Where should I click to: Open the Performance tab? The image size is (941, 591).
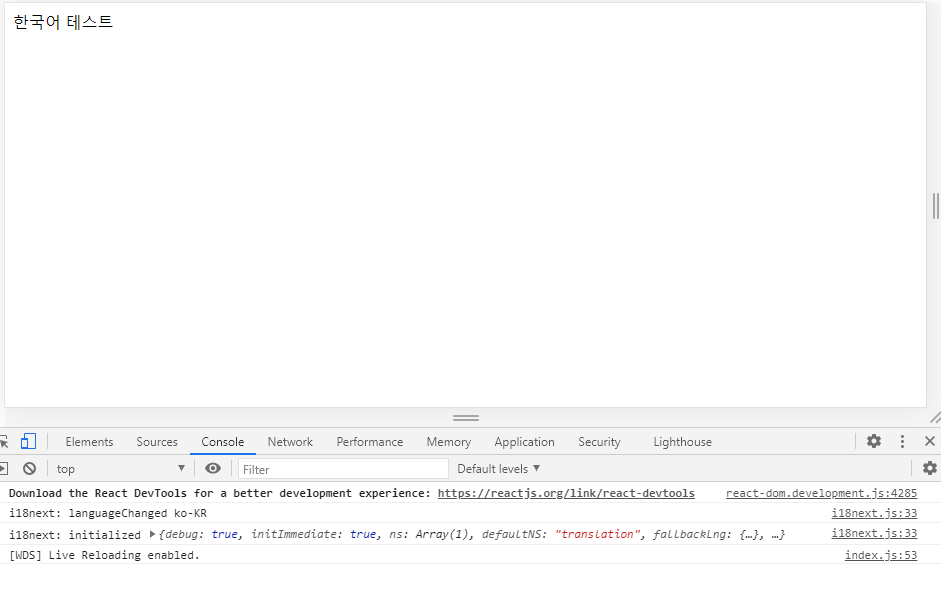[370, 442]
